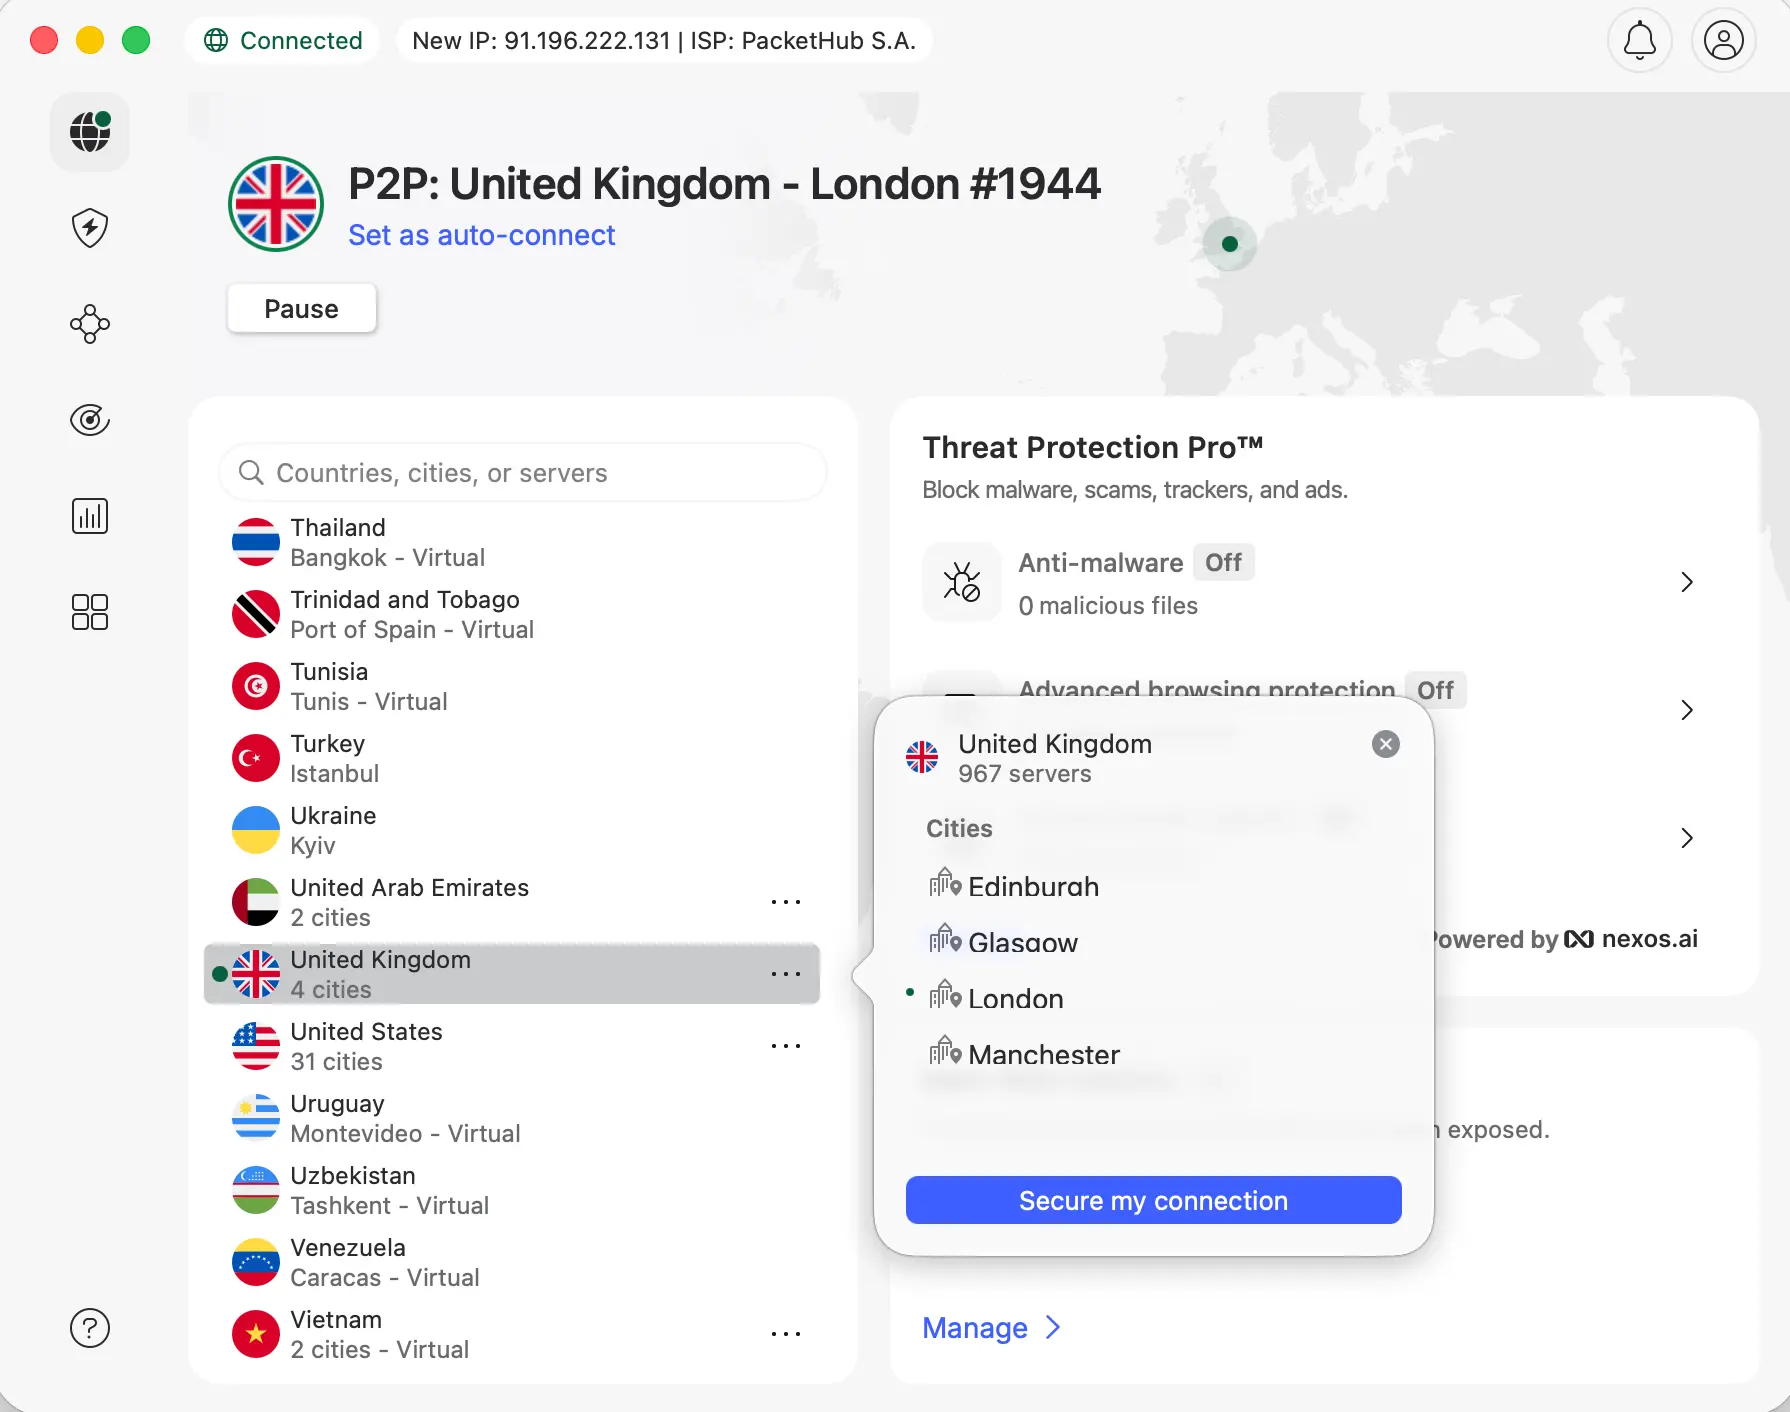The width and height of the screenshot is (1790, 1412).
Task: Click the help question mark icon
Action: point(89,1328)
